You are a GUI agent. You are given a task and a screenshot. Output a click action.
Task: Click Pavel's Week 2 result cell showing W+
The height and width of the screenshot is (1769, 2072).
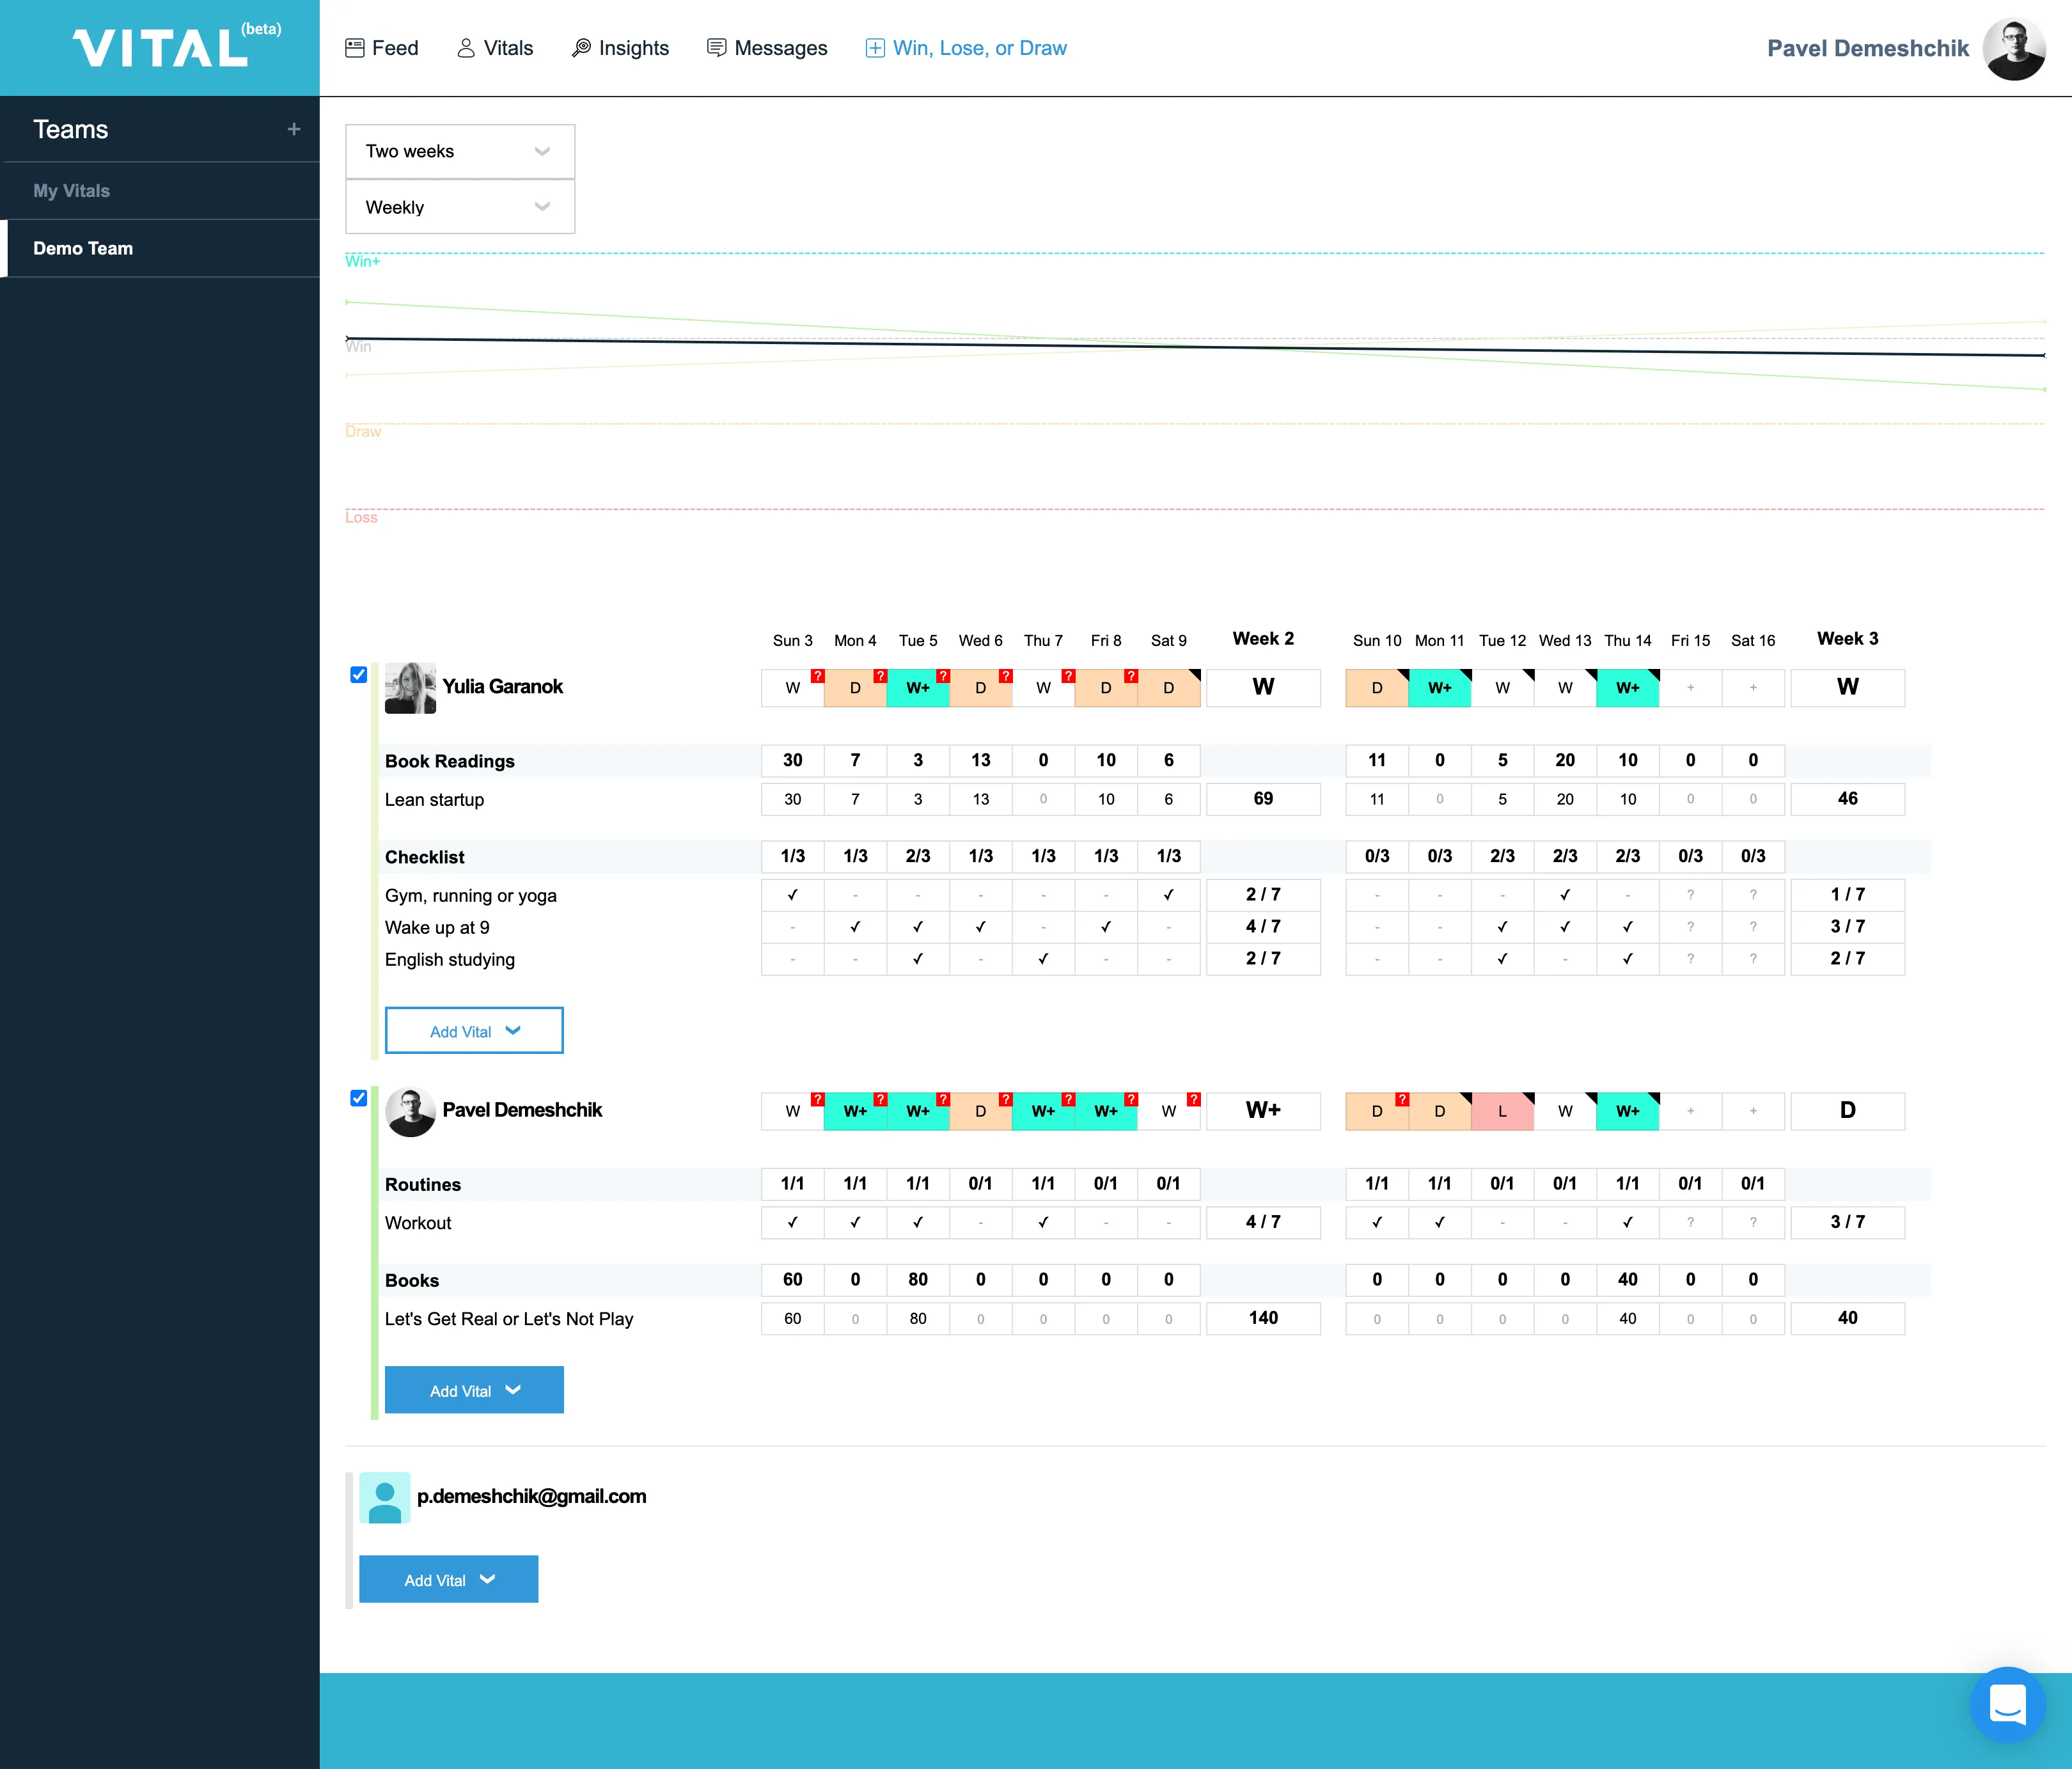pyautogui.click(x=1263, y=1110)
